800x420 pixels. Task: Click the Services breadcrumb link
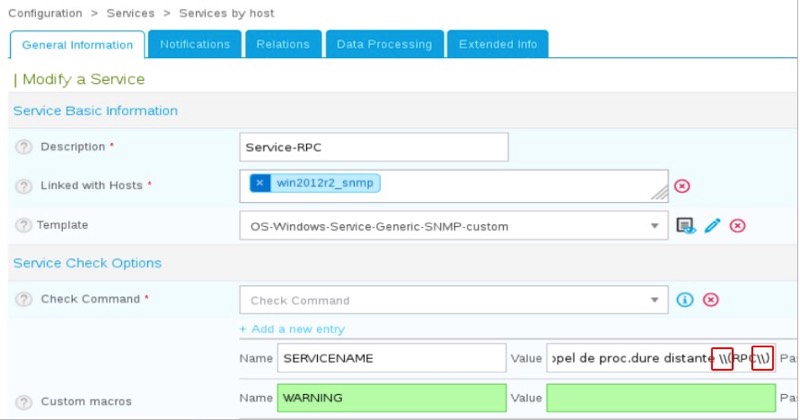point(132,13)
